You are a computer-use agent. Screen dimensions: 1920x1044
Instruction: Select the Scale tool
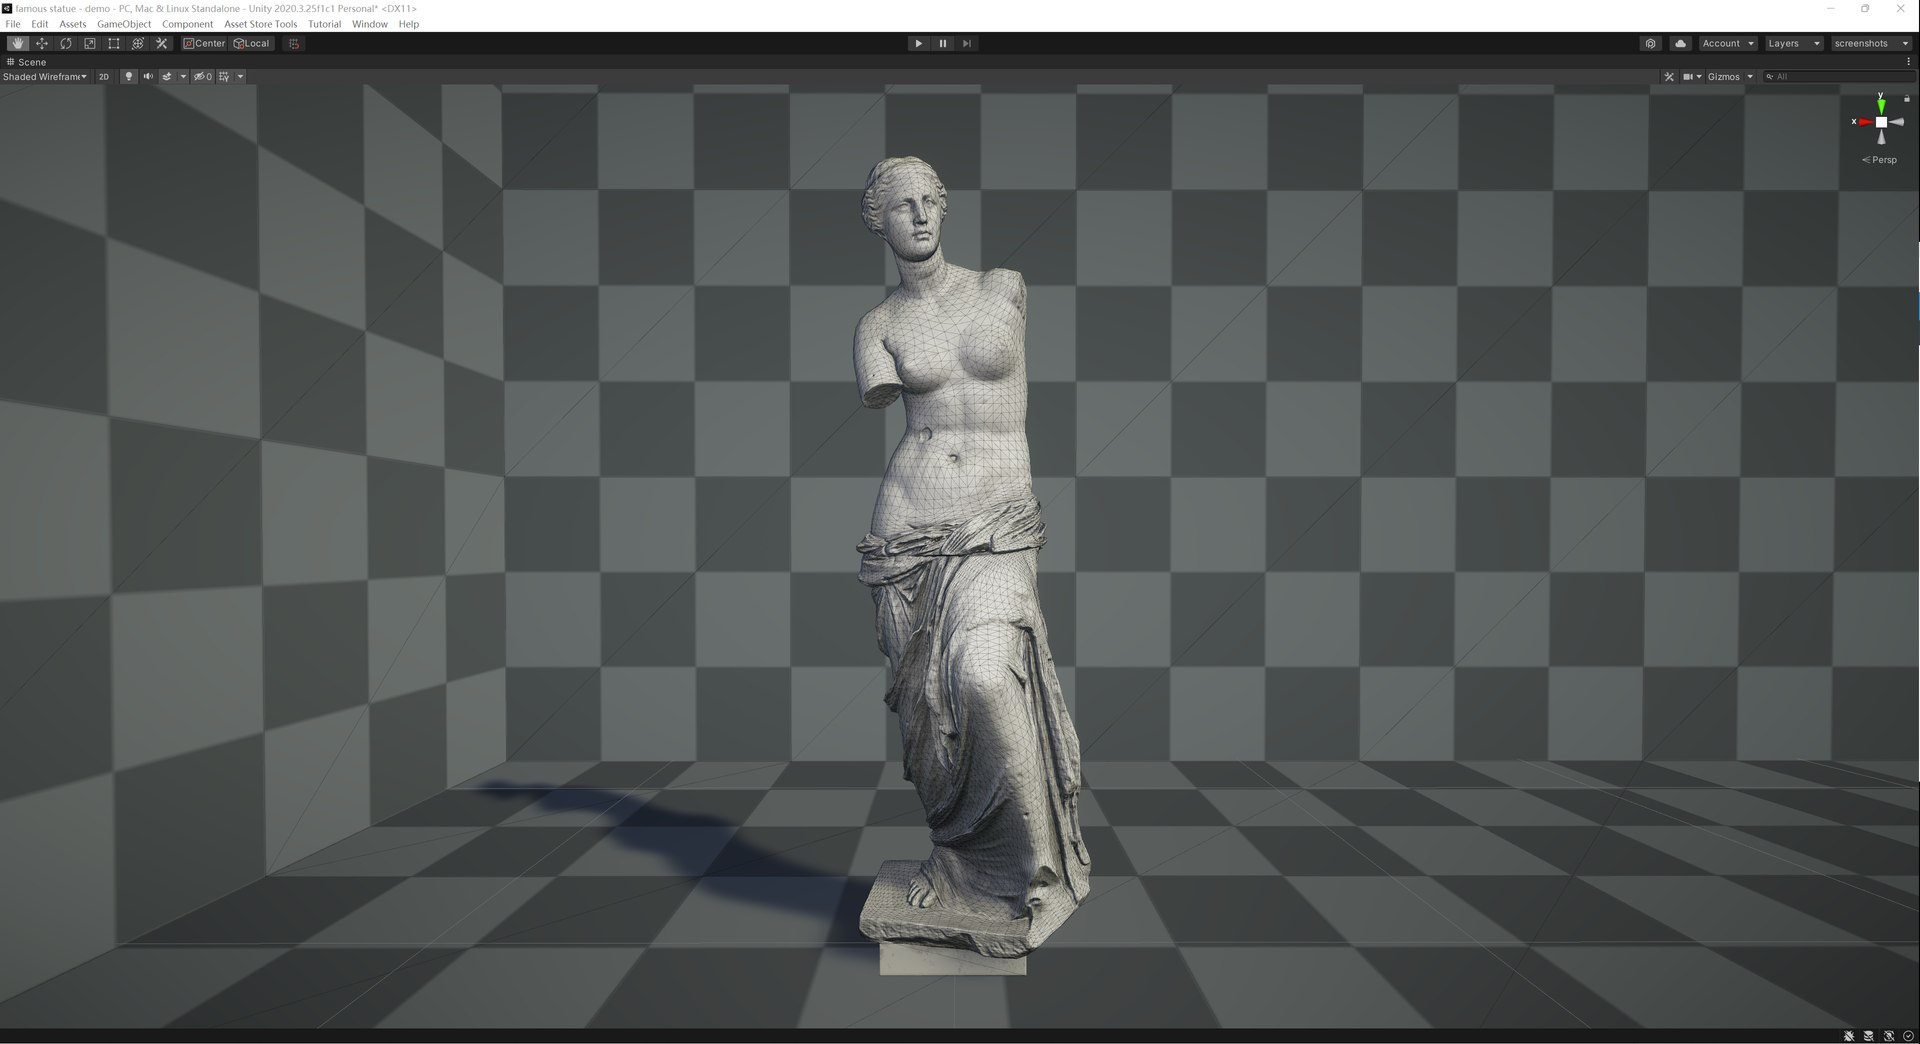pos(90,43)
